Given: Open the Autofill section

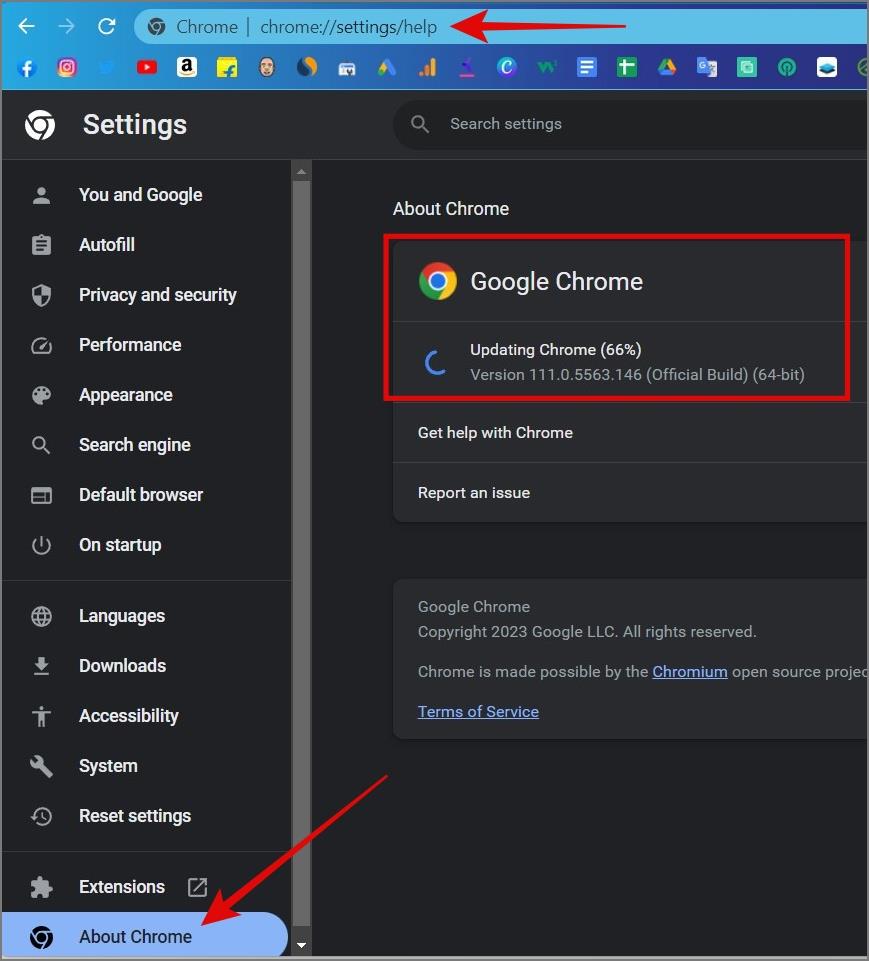Looking at the screenshot, I should coord(146,245).
